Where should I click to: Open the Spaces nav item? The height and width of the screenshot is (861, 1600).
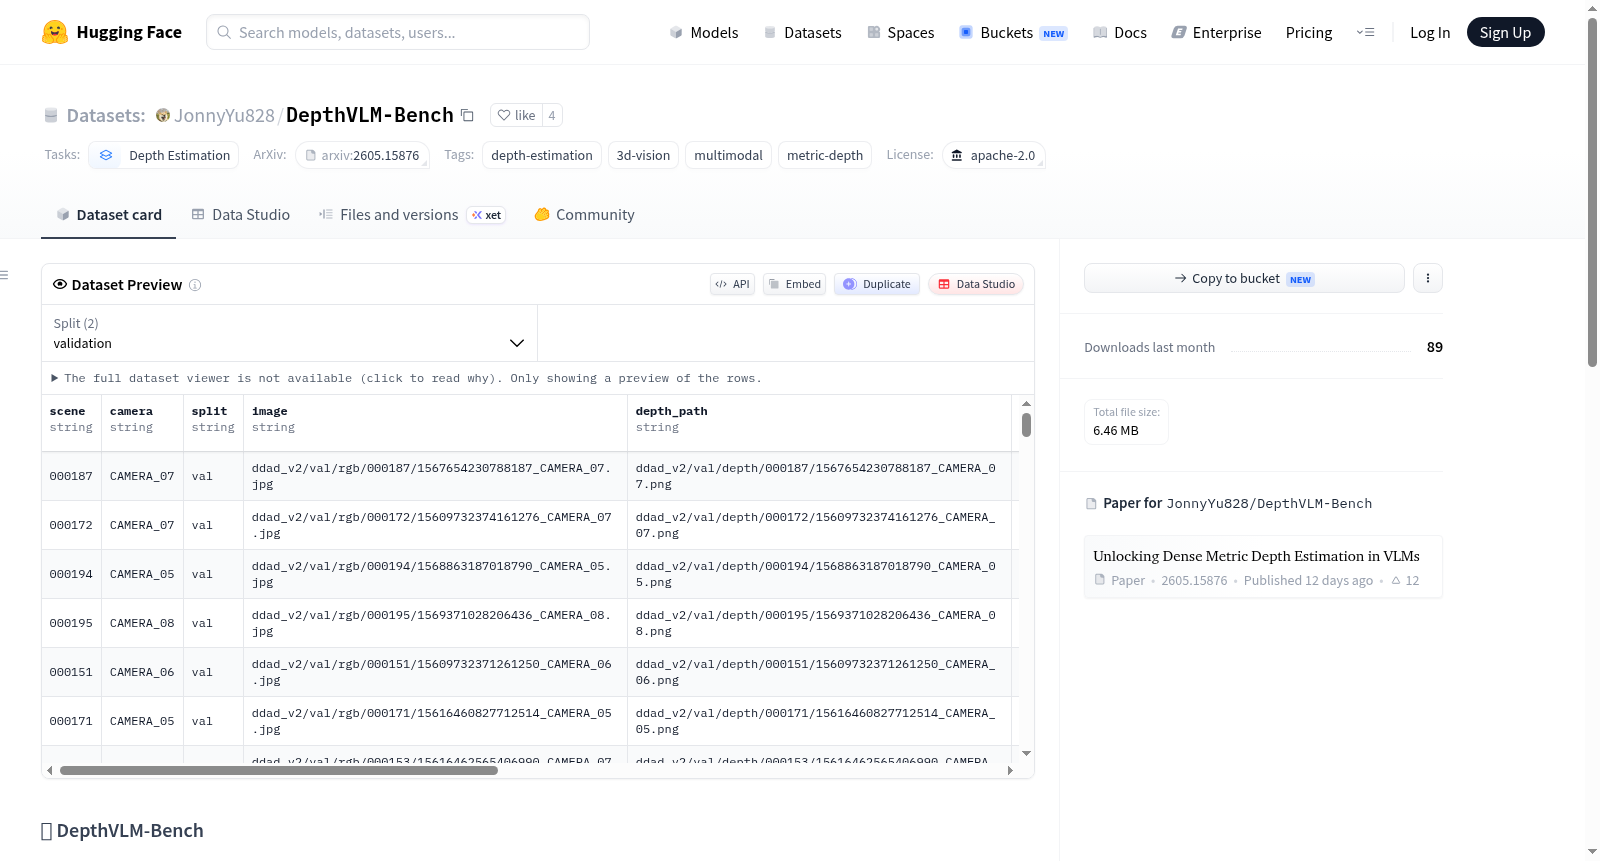[900, 32]
